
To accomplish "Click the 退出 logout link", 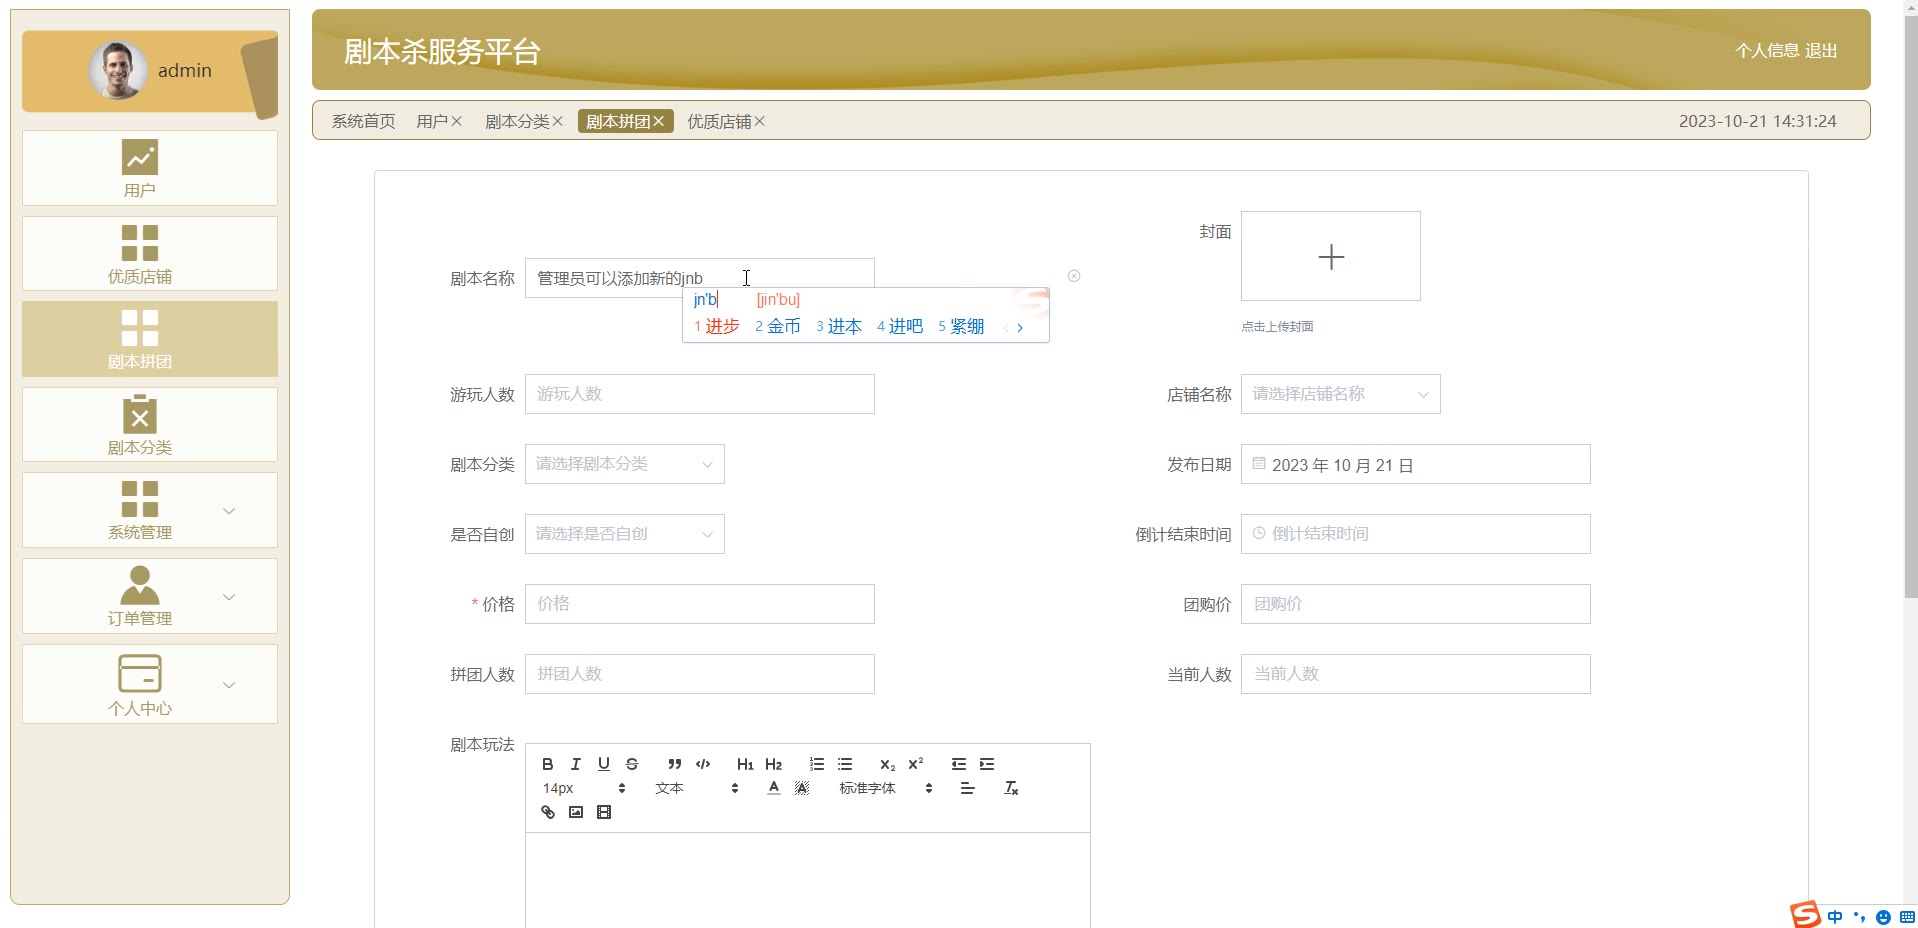I will [x=1821, y=50].
